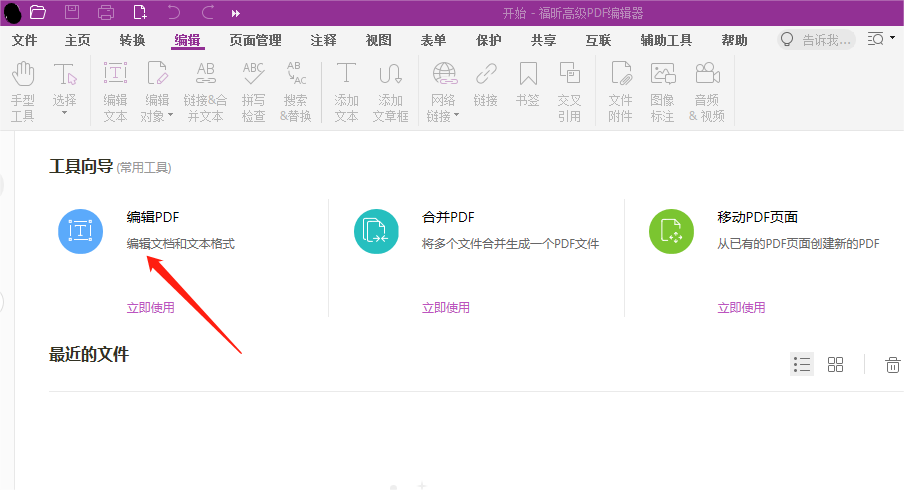This screenshot has height=490, width=904.
Task: Open Search & Replace (搜索&替换)
Action: tap(296, 92)
